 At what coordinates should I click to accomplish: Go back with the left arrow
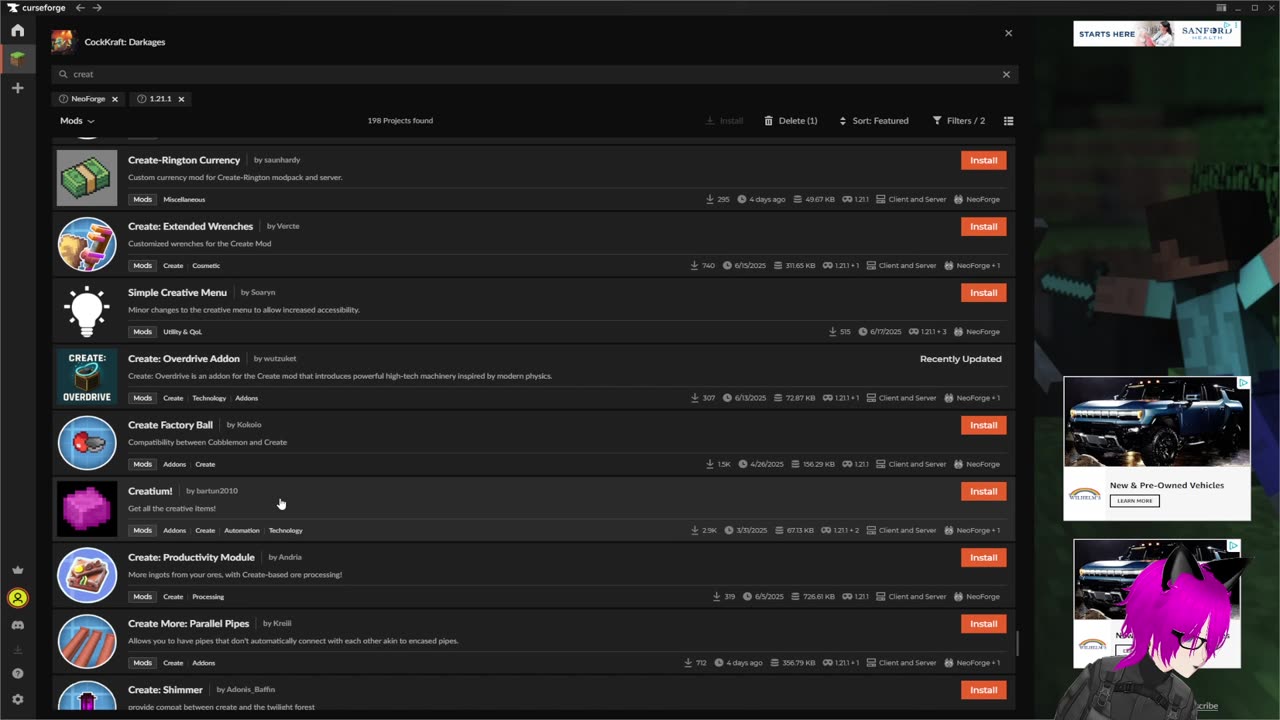tap(80, 8)
